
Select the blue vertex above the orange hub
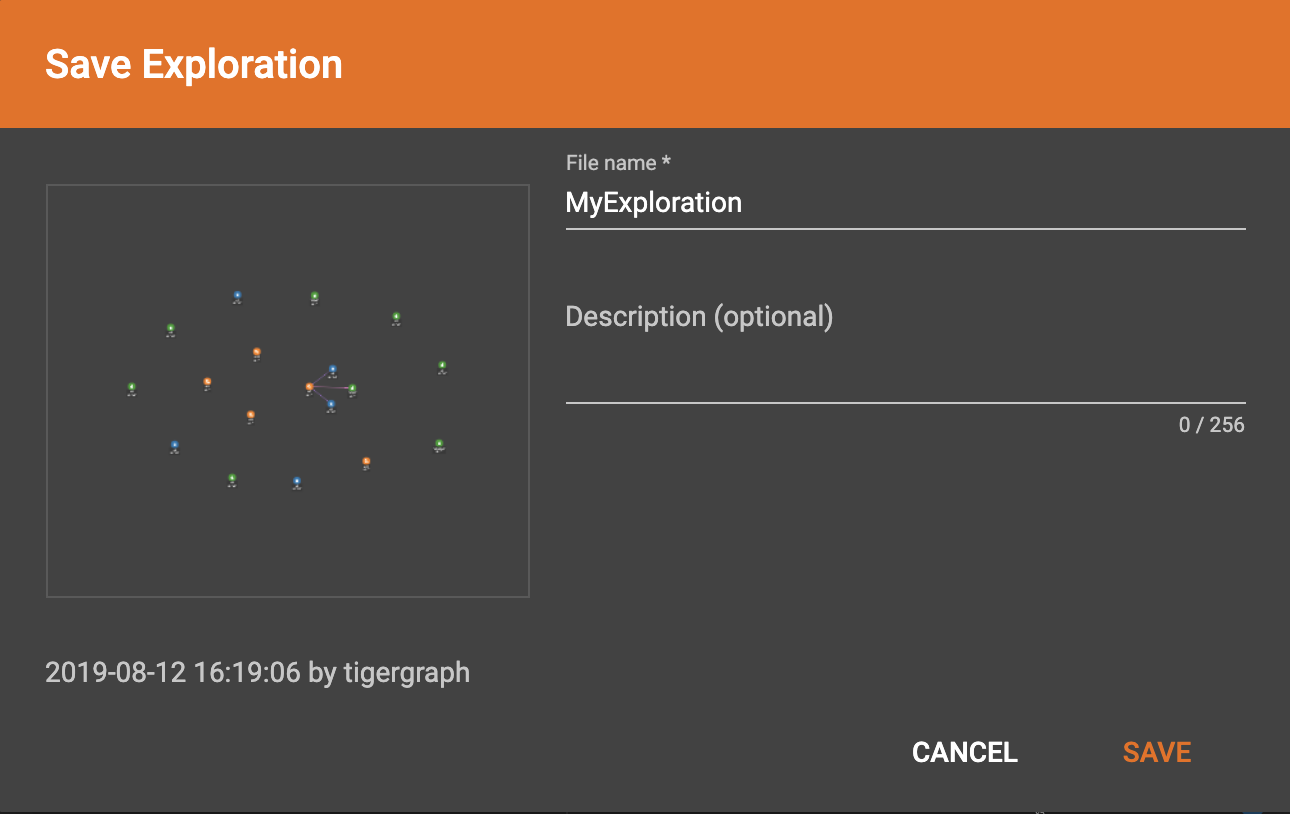coord(333,369)
